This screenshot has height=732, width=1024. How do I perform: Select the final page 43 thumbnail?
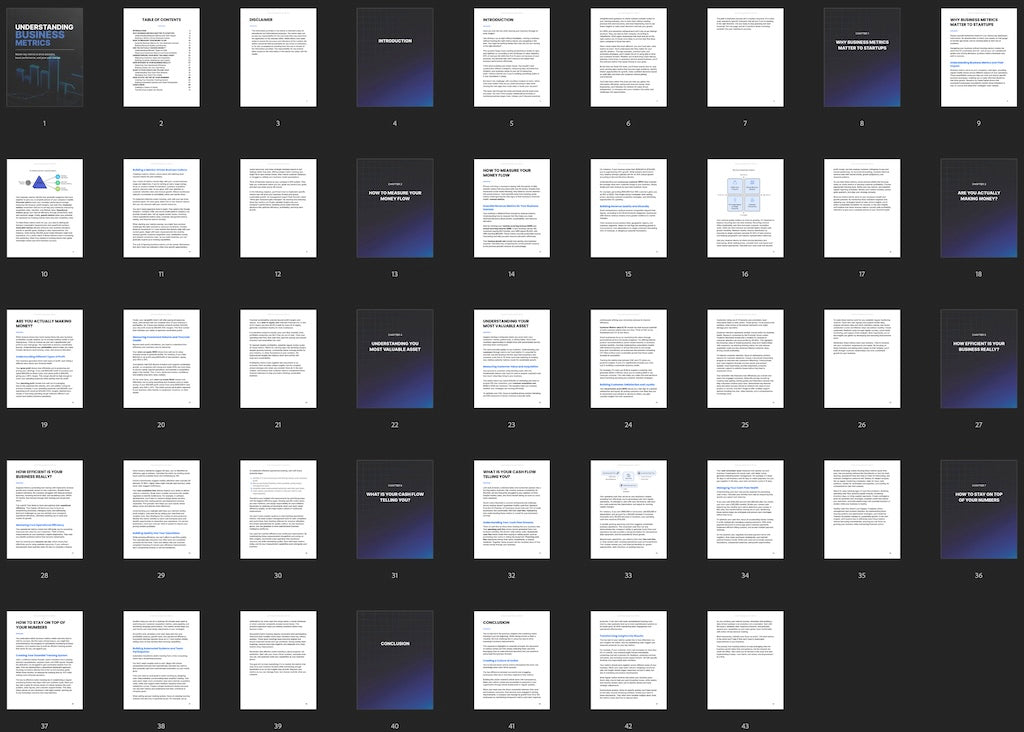tap(745, 658)
